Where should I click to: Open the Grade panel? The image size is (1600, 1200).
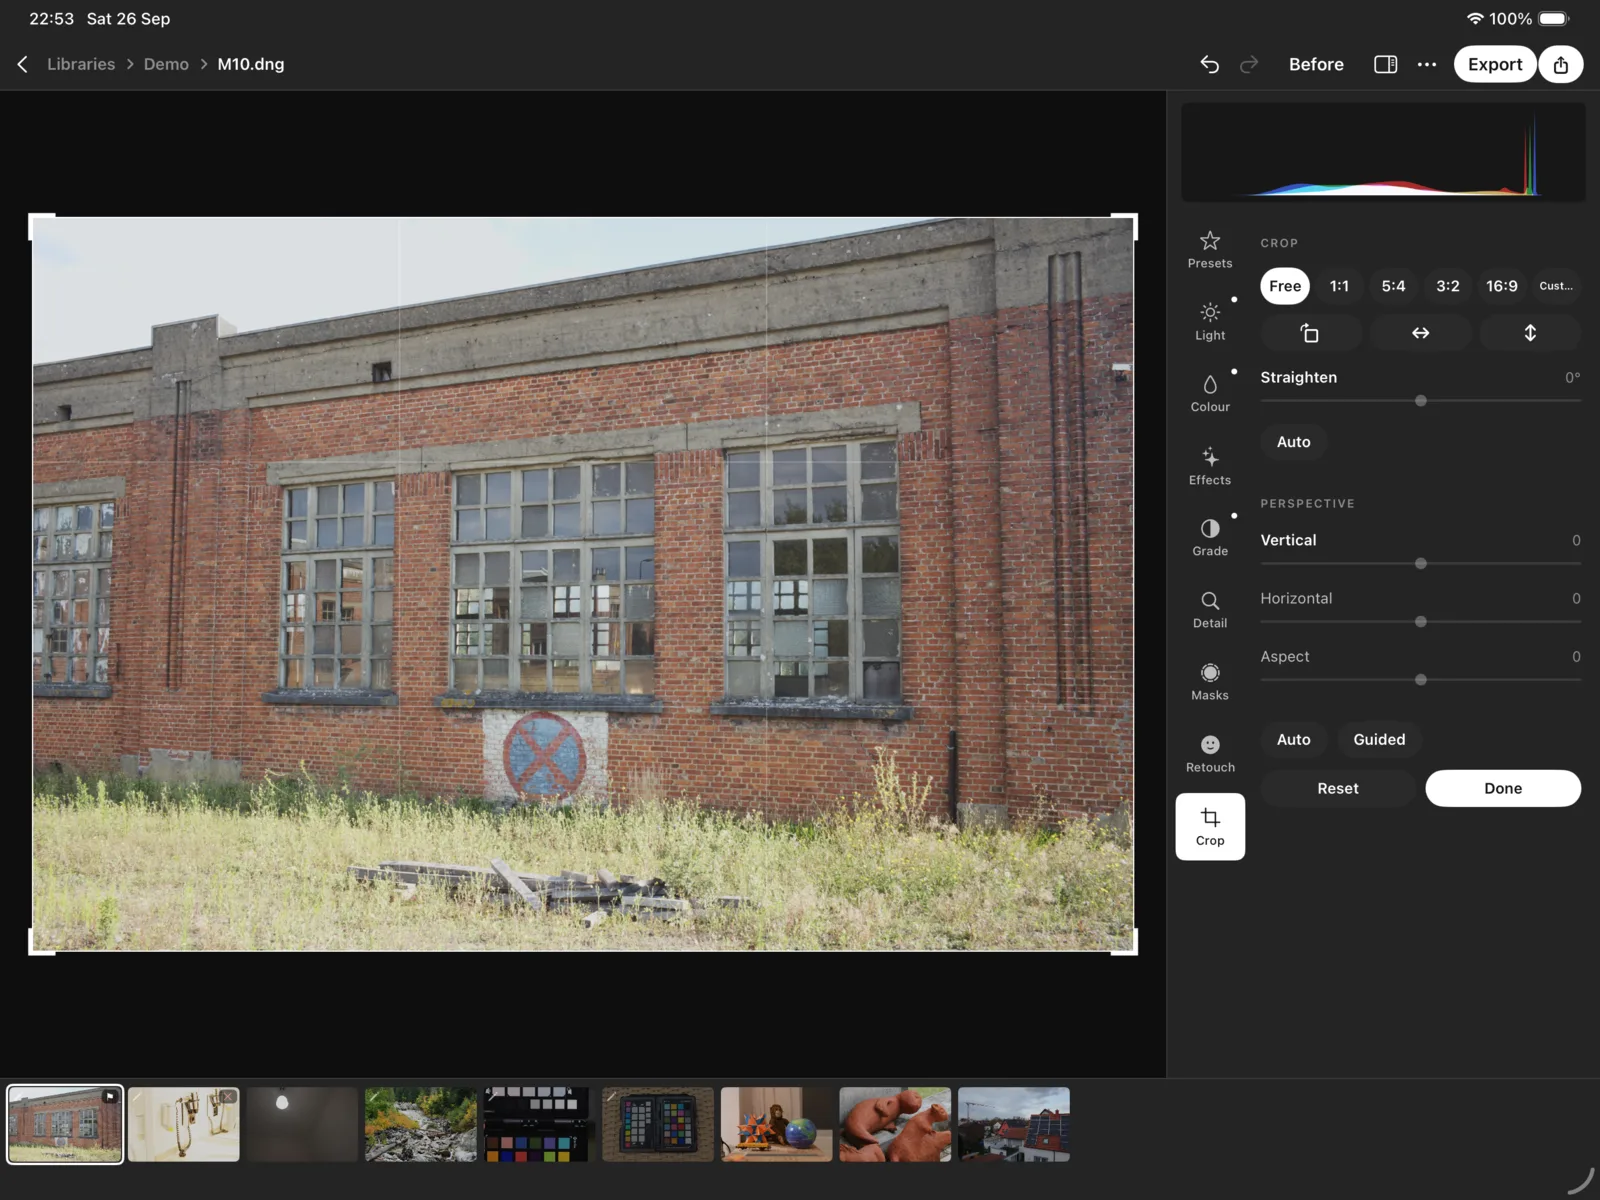1210,537
